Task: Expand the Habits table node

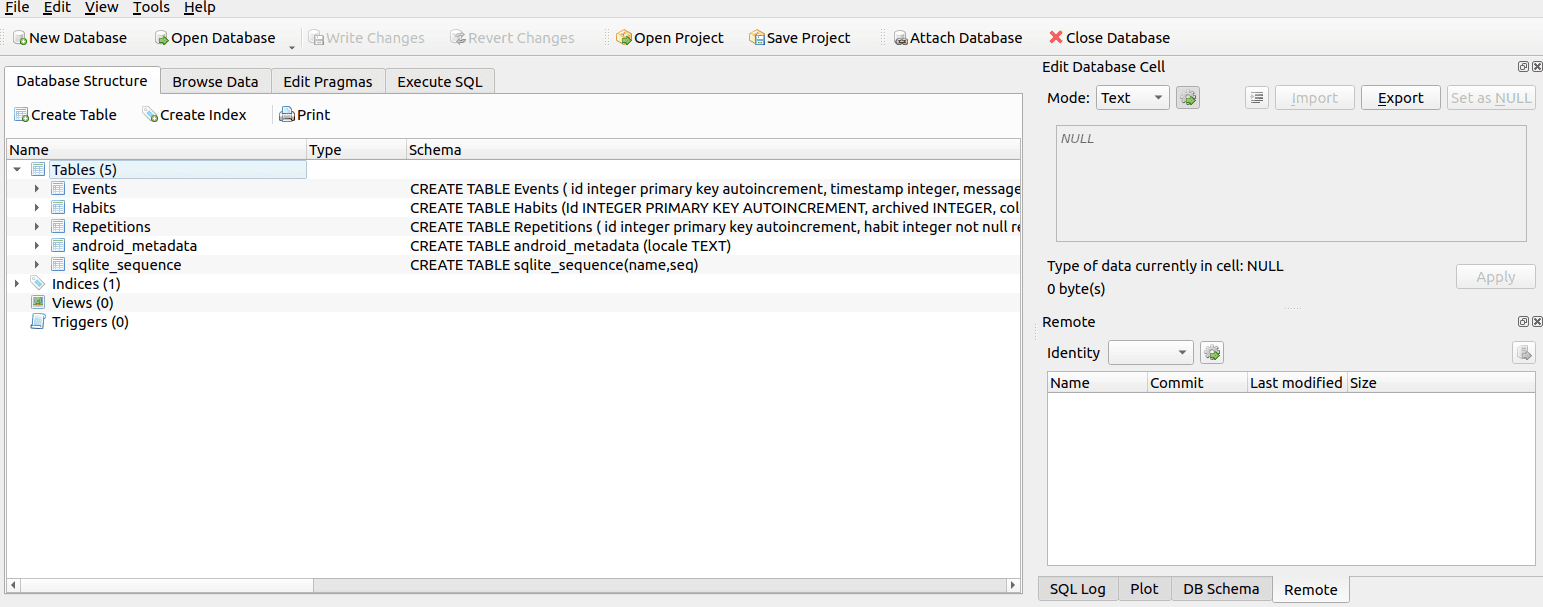Action: [x=37, y=208]
